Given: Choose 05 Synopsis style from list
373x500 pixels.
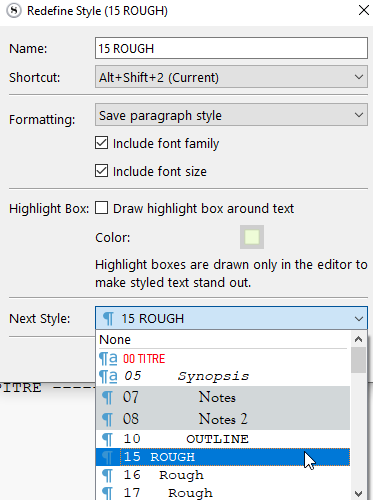Looking at the screenshot, I should [223, 376].
